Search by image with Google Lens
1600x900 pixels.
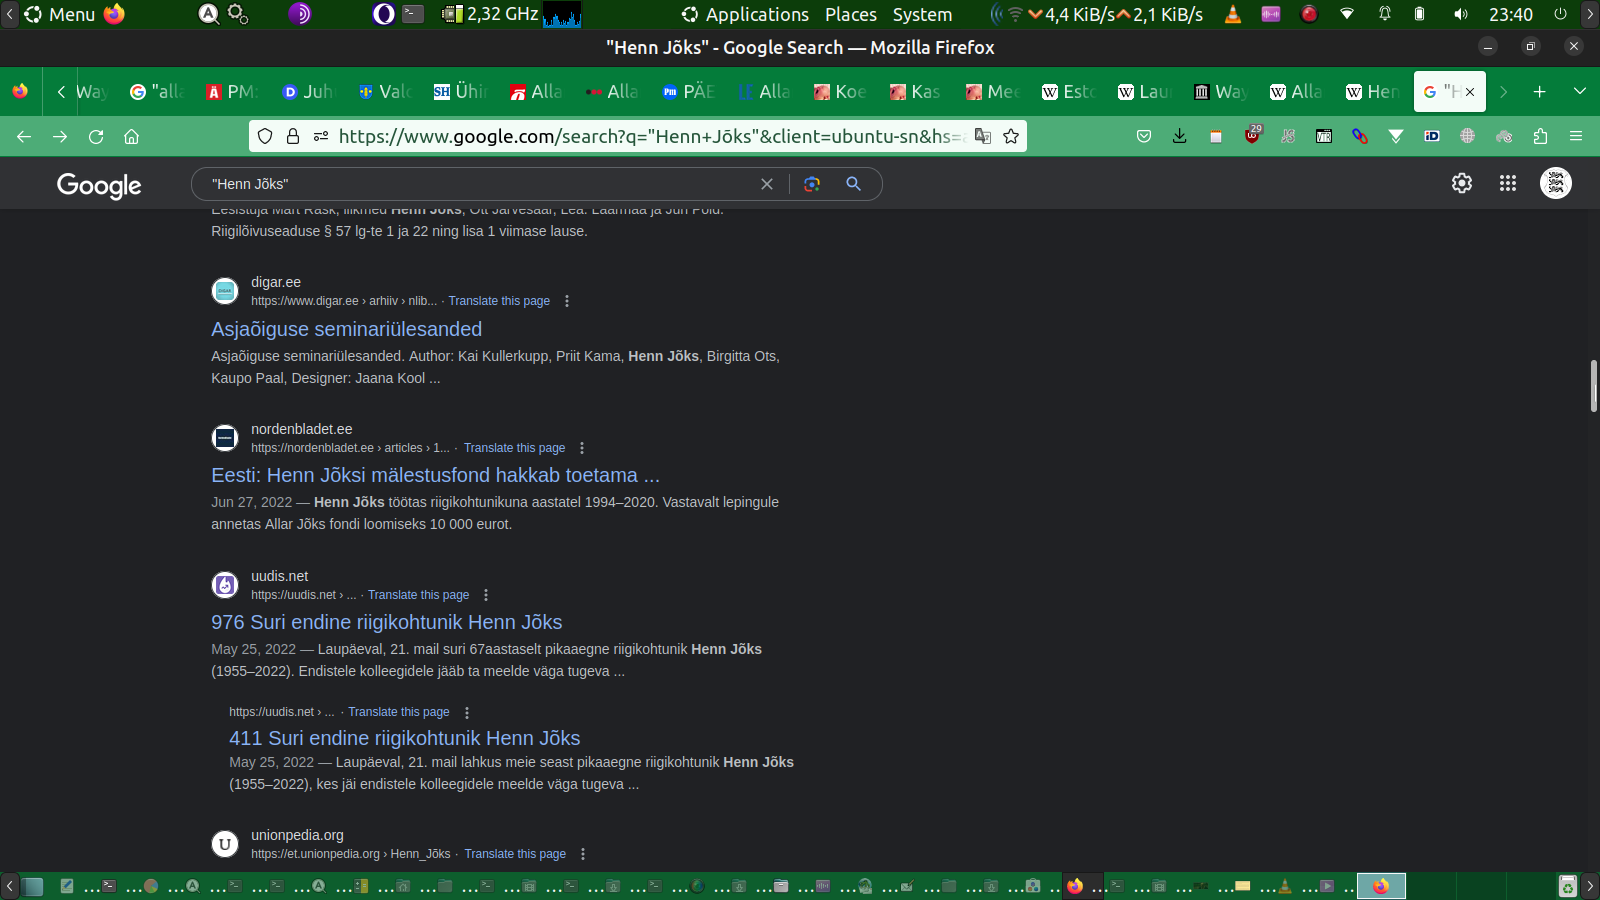[x=812, y=184]
